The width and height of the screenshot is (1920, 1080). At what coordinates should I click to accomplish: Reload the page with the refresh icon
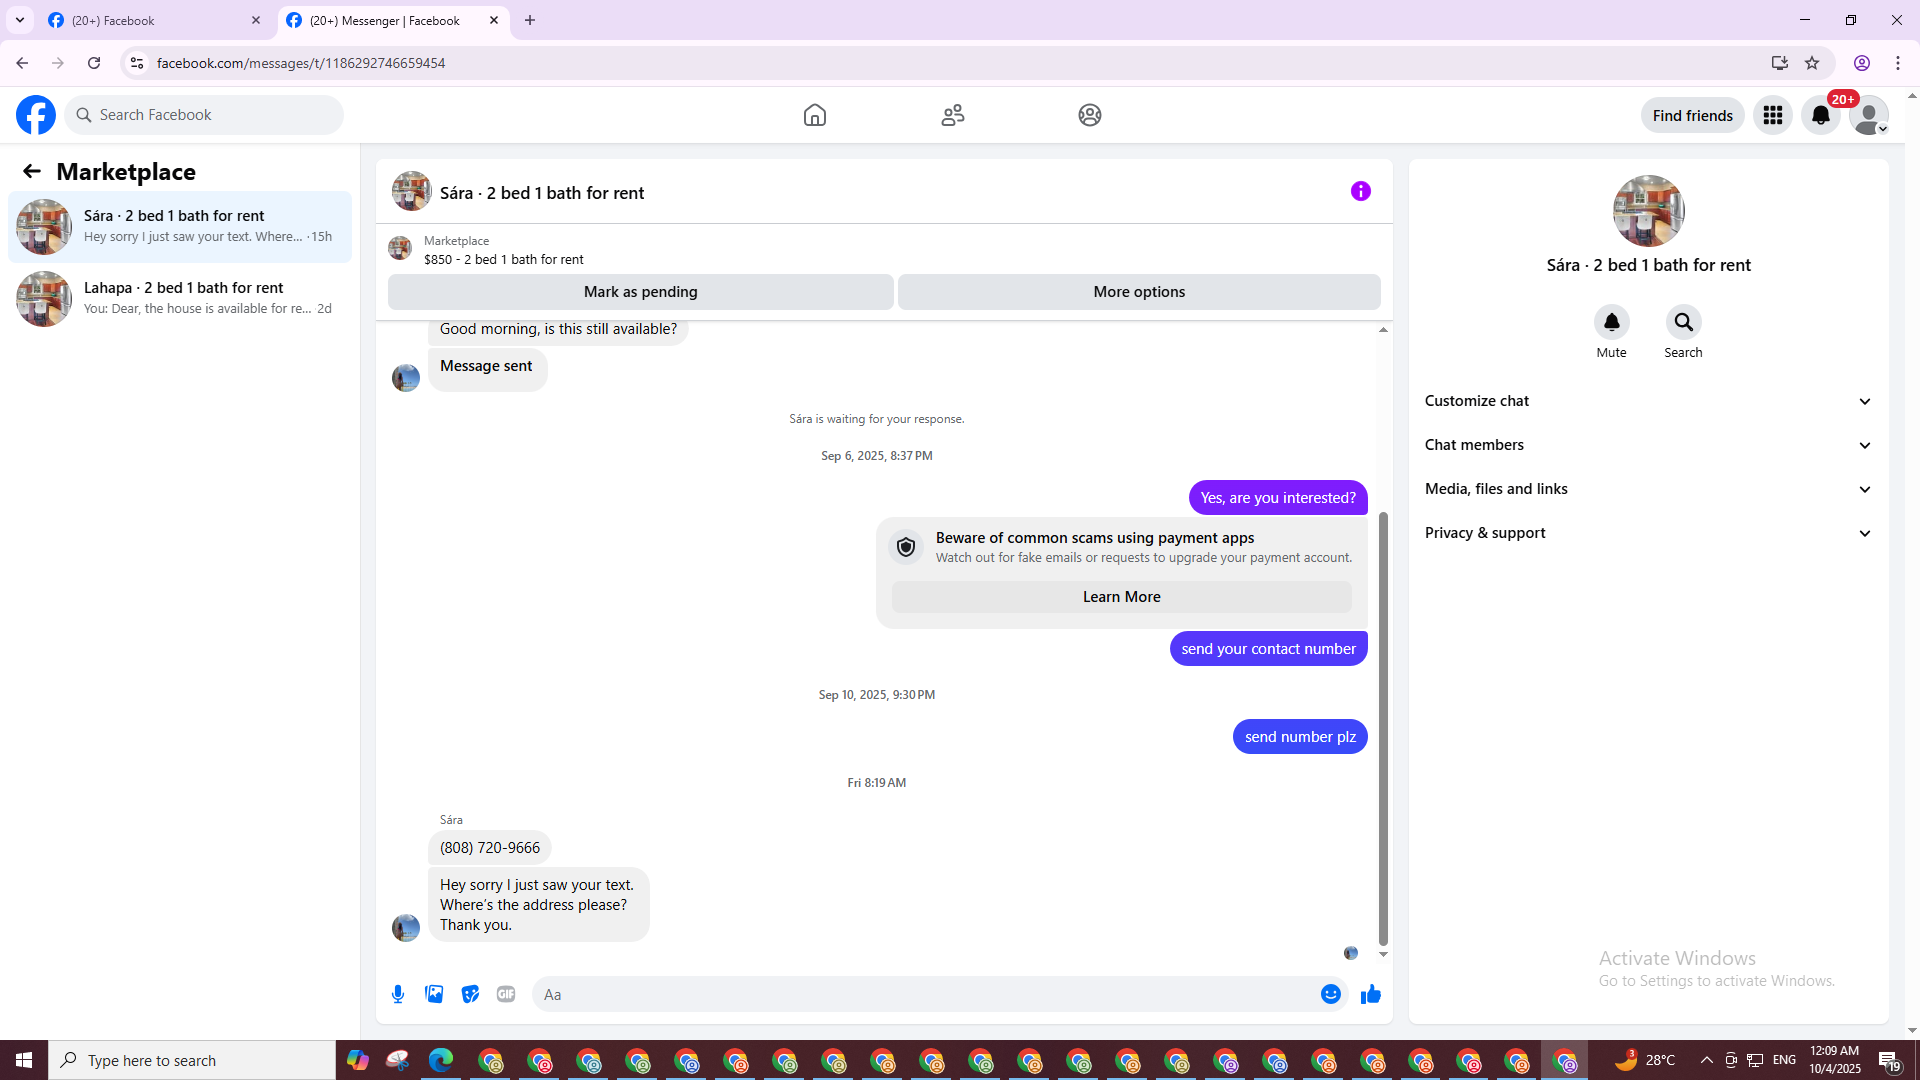click(x=94, y=63)
